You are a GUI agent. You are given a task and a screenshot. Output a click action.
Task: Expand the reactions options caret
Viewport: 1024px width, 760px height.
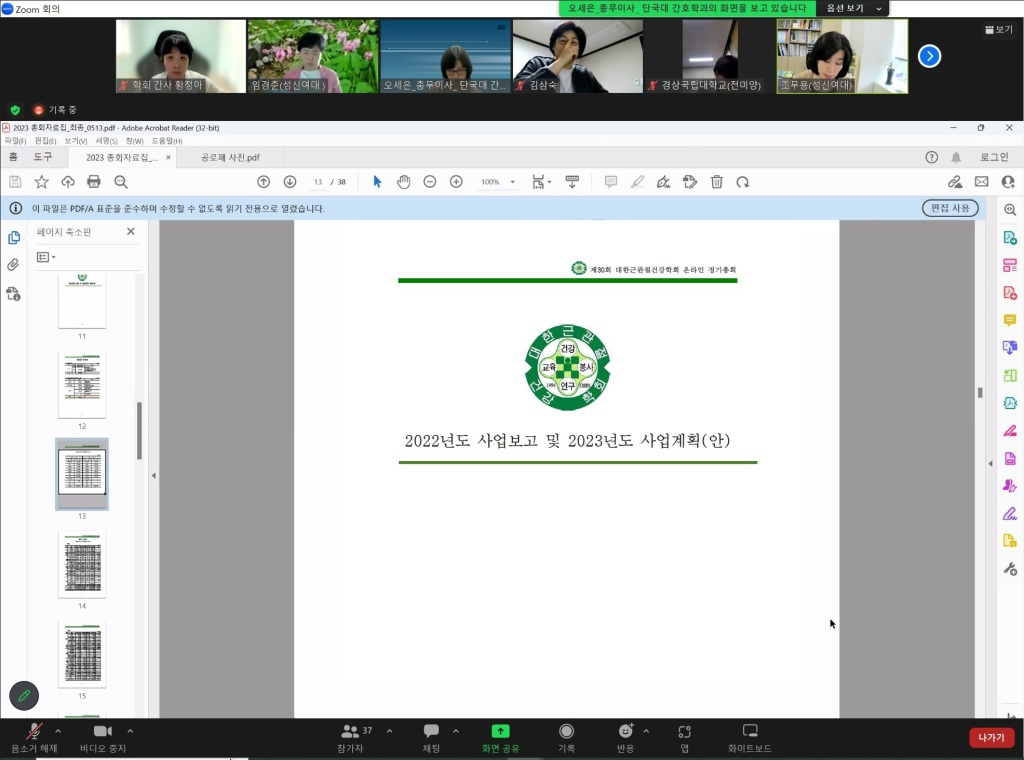(647, 731)
